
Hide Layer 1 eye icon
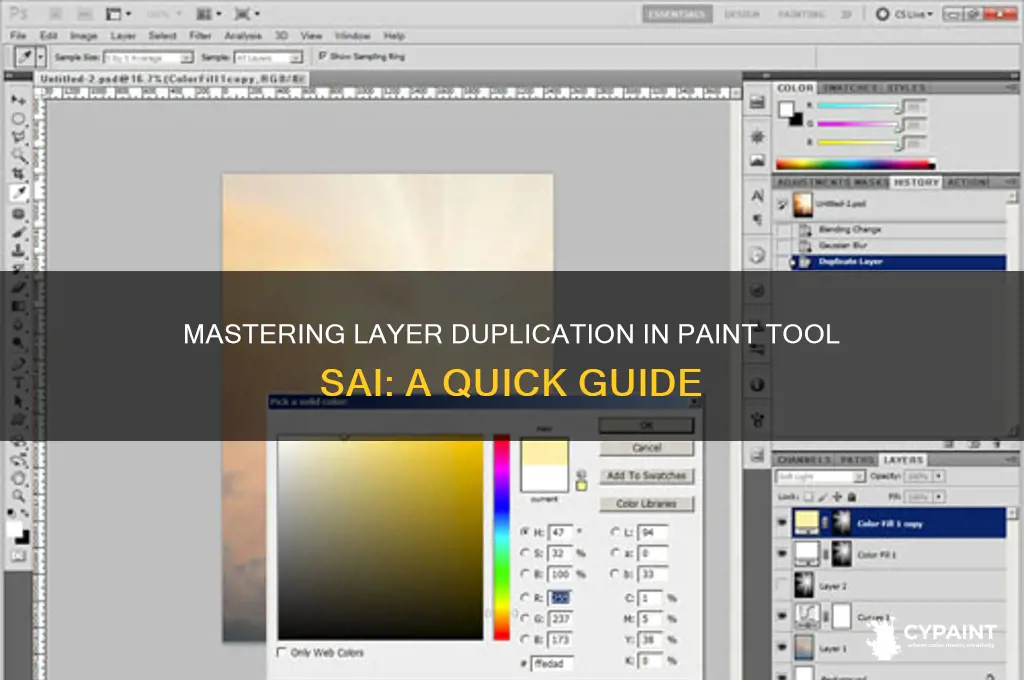(782, 647)
